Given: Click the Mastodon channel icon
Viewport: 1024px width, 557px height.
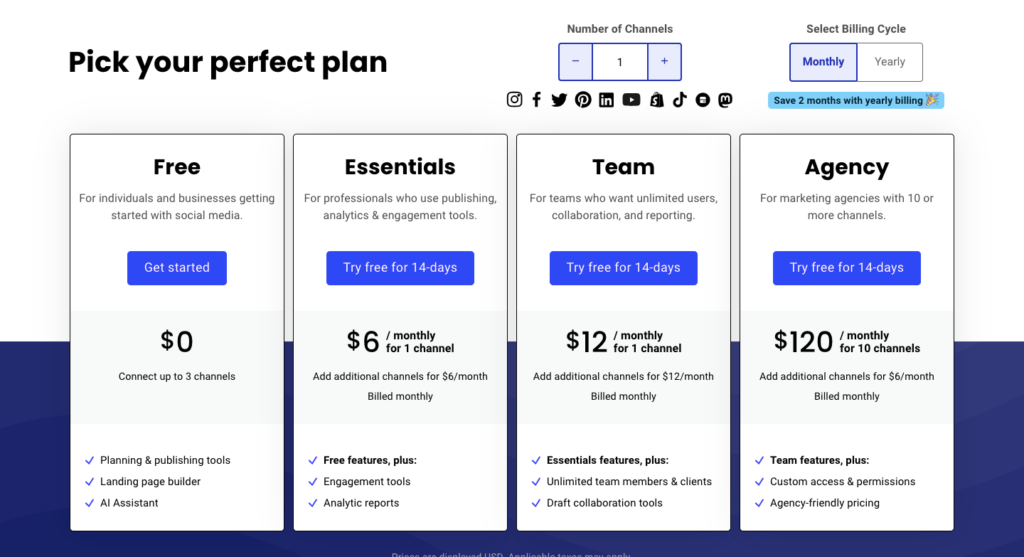Looking at the screenshot, I should click(726, 100).
